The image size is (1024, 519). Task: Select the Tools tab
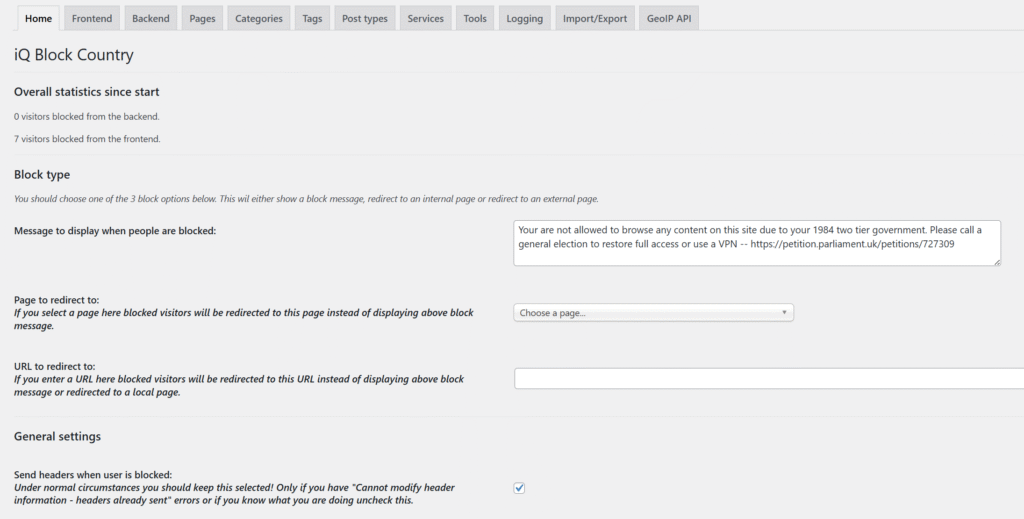(x=475, y=18)
